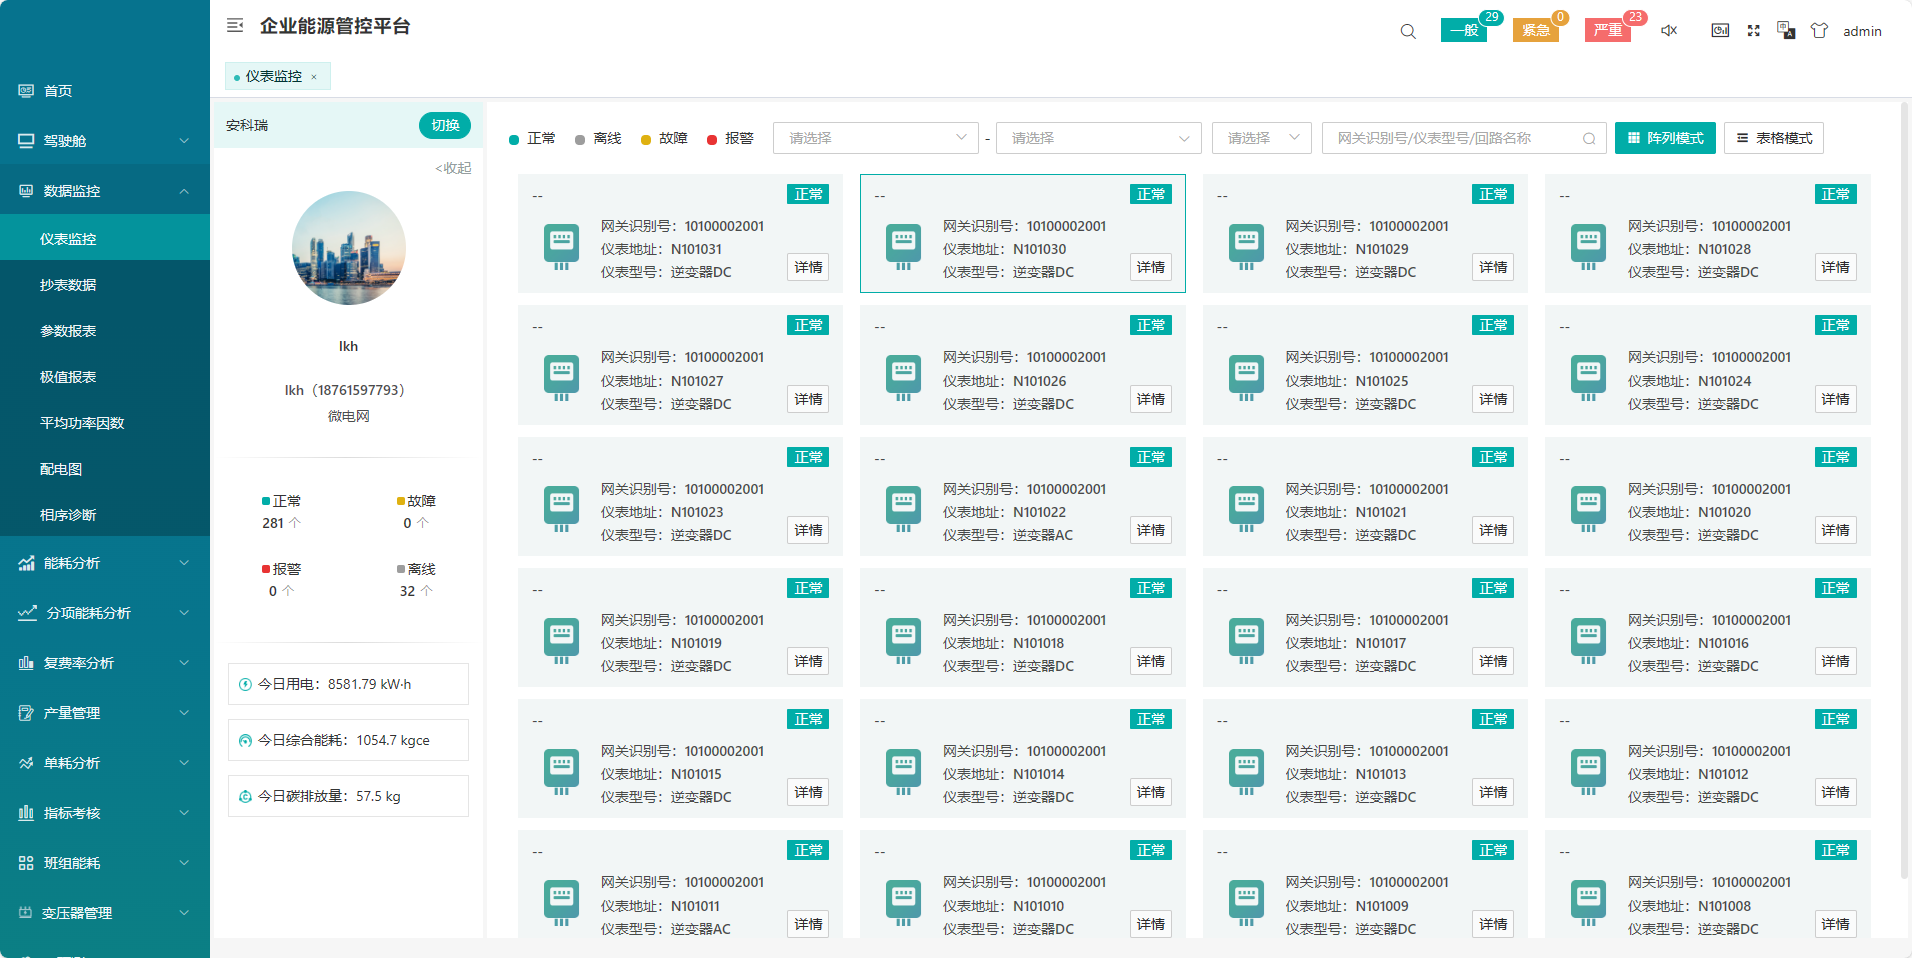Expand the 能耗分析 sidebar menu
Viewport: 1912px width, 958px height.
[x=104, y=563]
